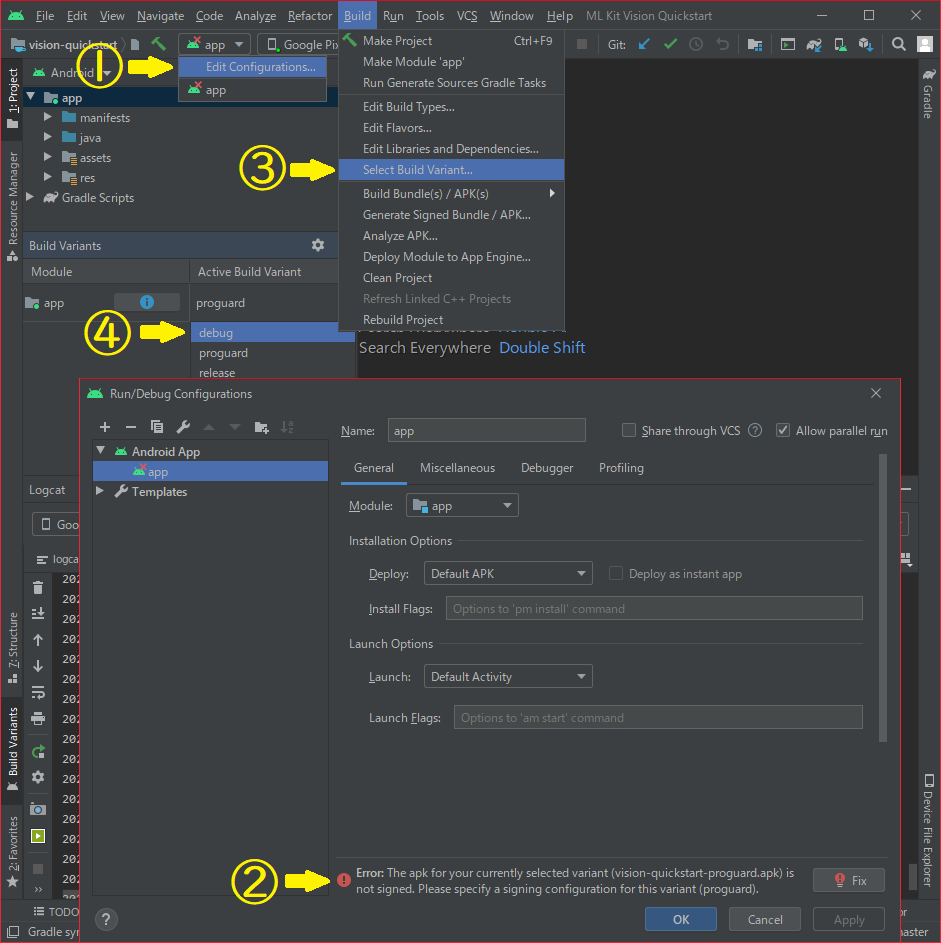Click the help question mark button
941x943 pixels.
coord(106,919)
